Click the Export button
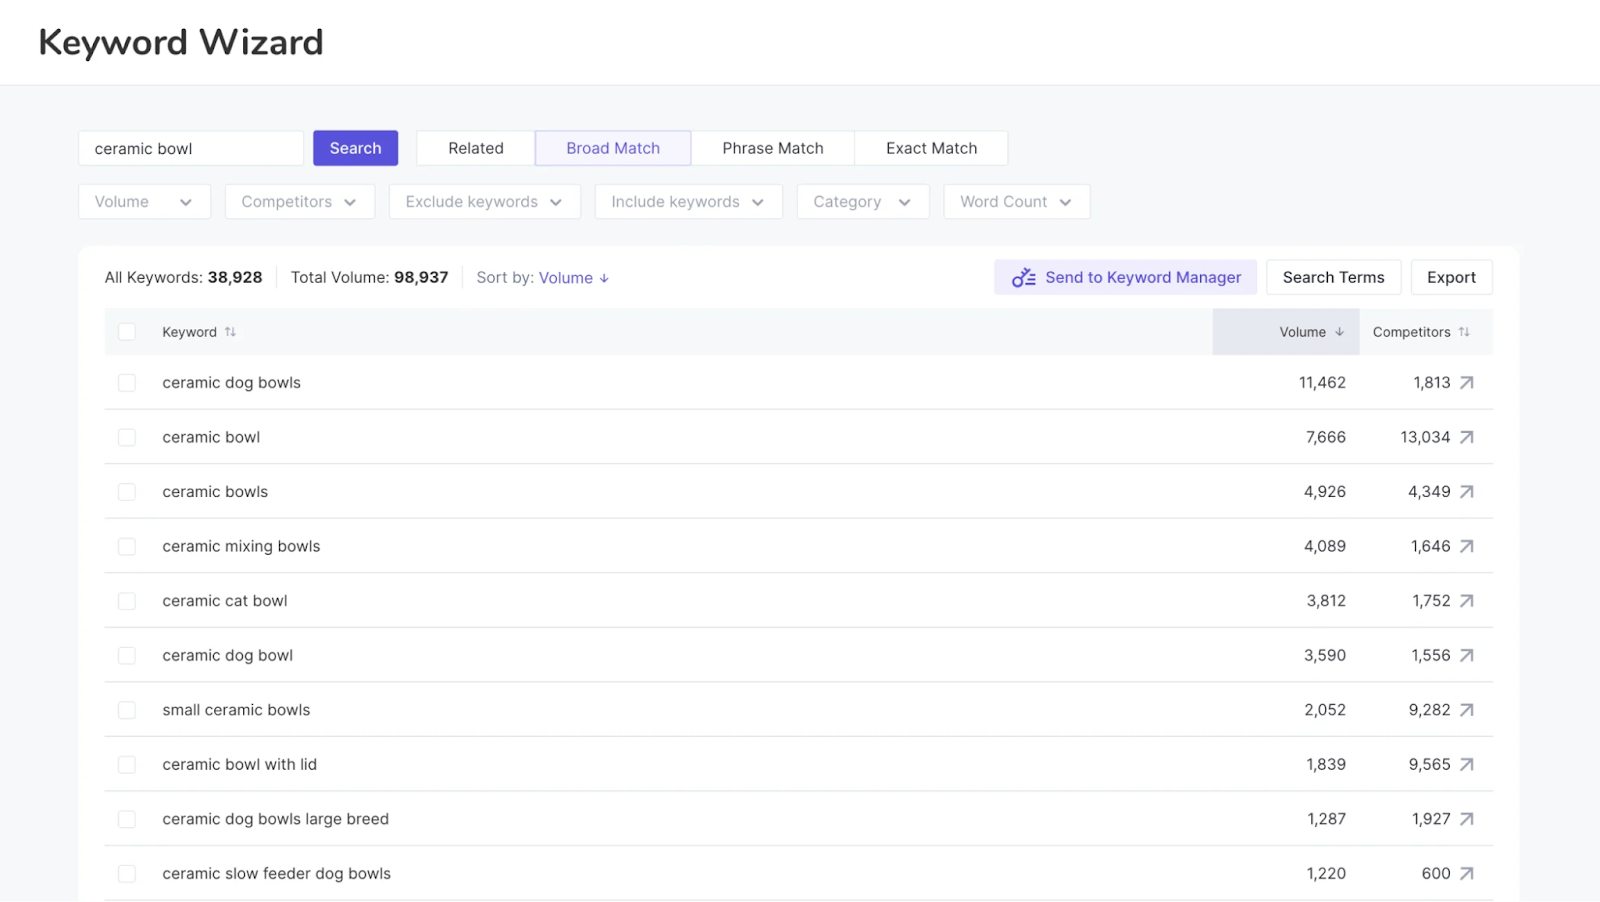This screenshot has height=902, width=1600. (1451, 277)
